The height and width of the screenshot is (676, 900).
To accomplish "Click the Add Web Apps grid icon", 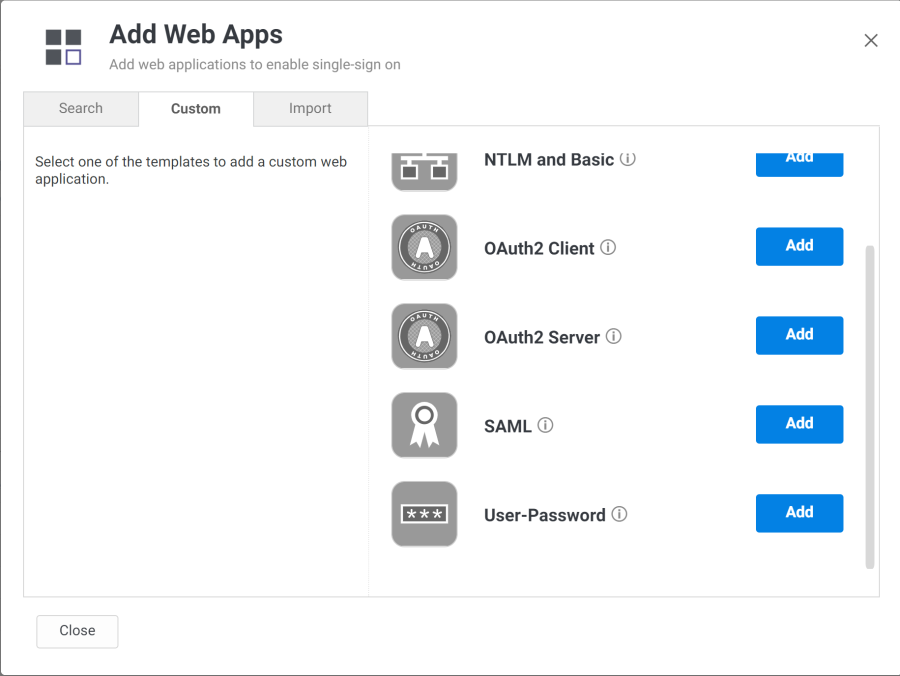I will pos(64,47).
